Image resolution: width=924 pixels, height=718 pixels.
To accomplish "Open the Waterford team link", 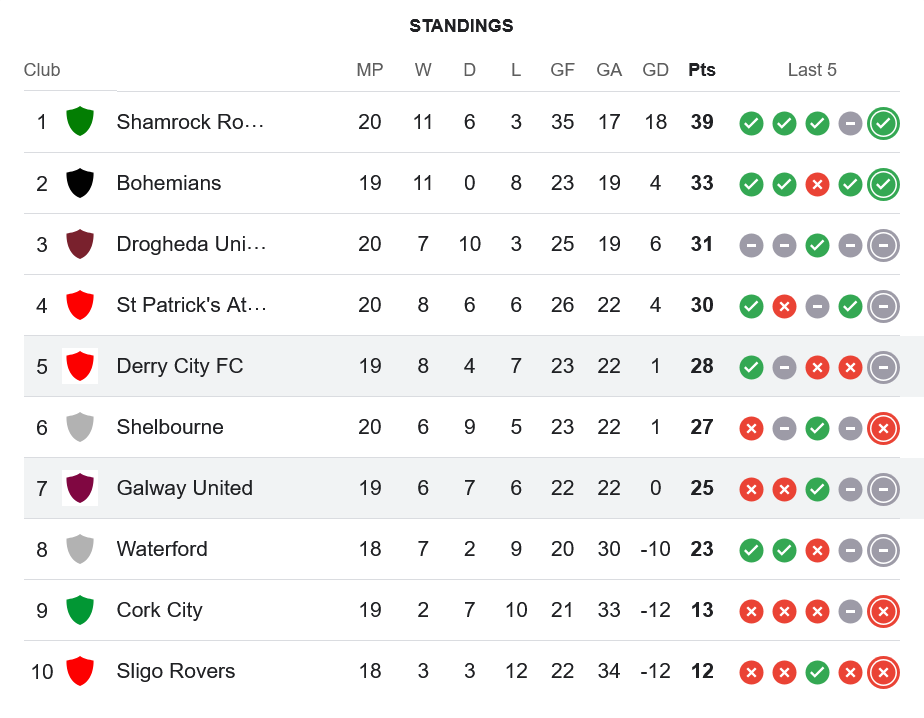I will 162,549.
